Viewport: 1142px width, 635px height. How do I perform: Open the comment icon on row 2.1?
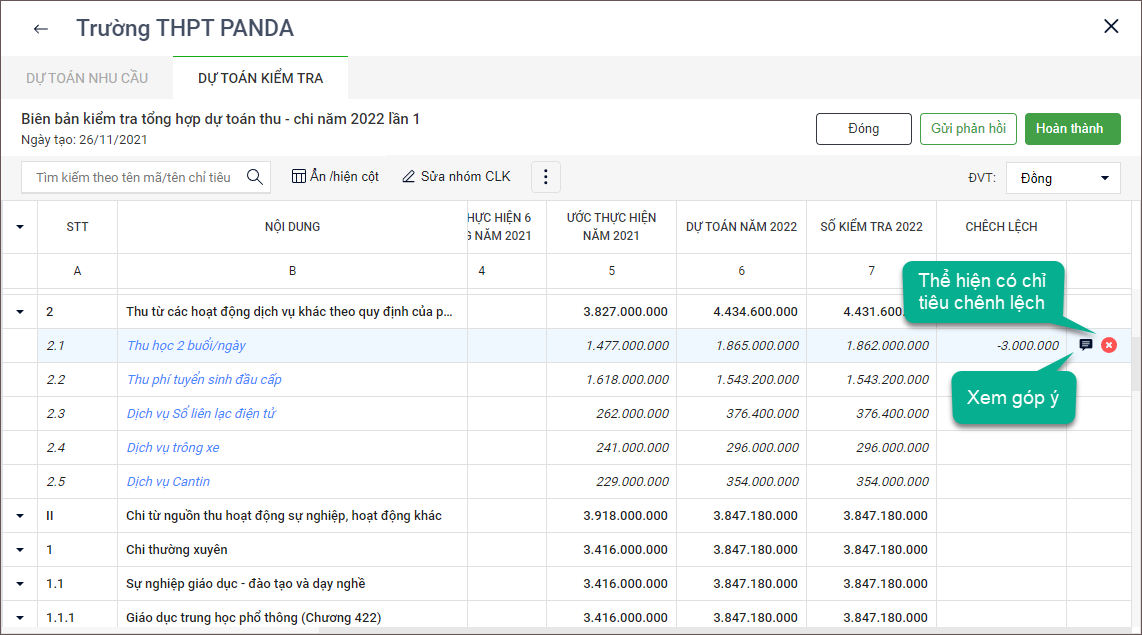point(1086,345)
